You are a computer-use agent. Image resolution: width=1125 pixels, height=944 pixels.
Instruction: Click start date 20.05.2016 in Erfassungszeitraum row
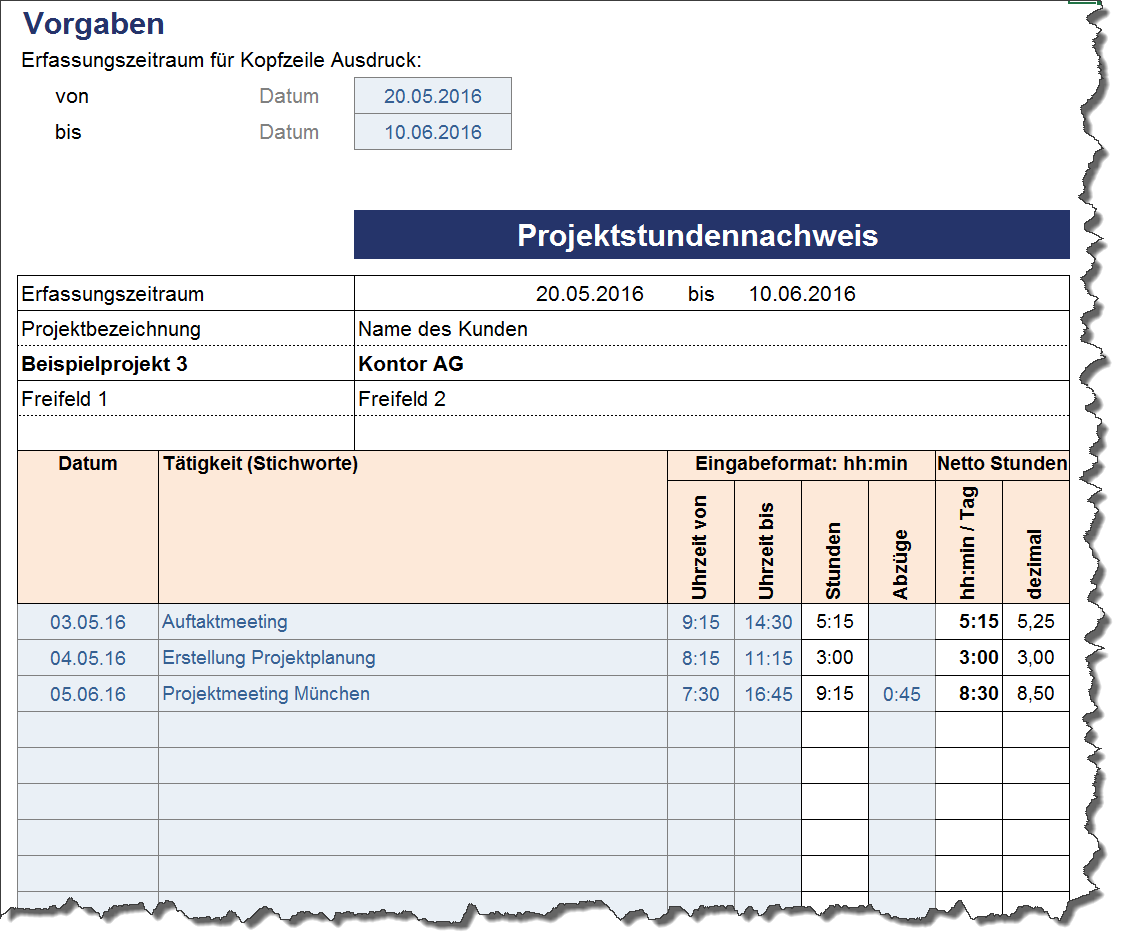tap(590, 293)
